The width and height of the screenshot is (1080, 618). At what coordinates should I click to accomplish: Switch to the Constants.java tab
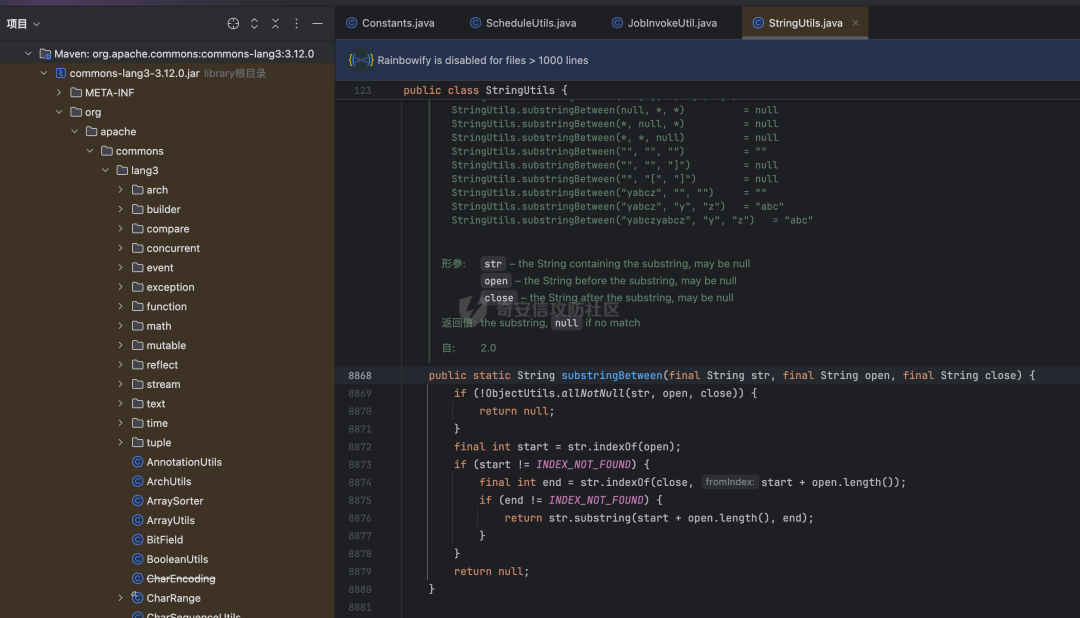coord(391,23)
